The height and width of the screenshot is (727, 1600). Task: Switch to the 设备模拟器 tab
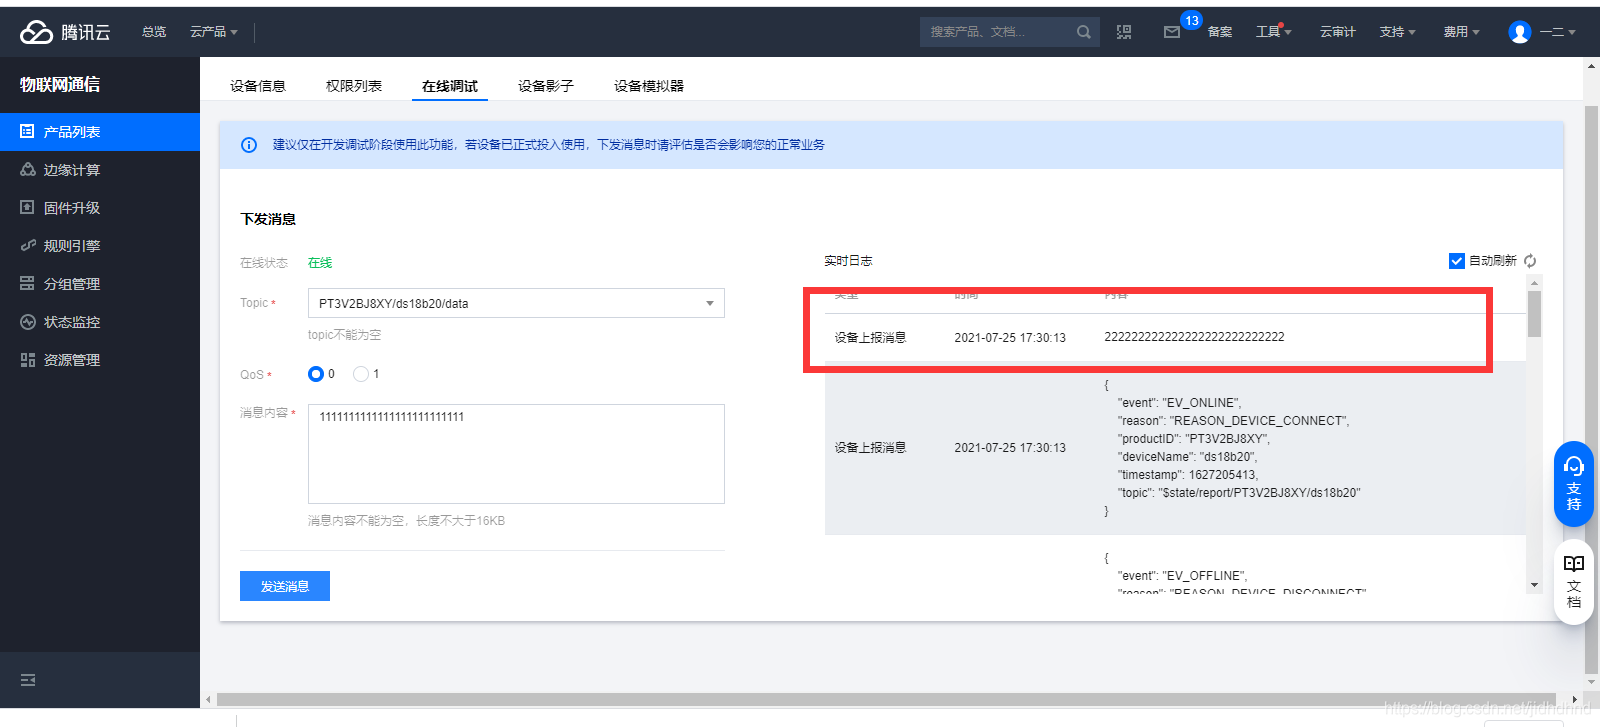[649, 86]
